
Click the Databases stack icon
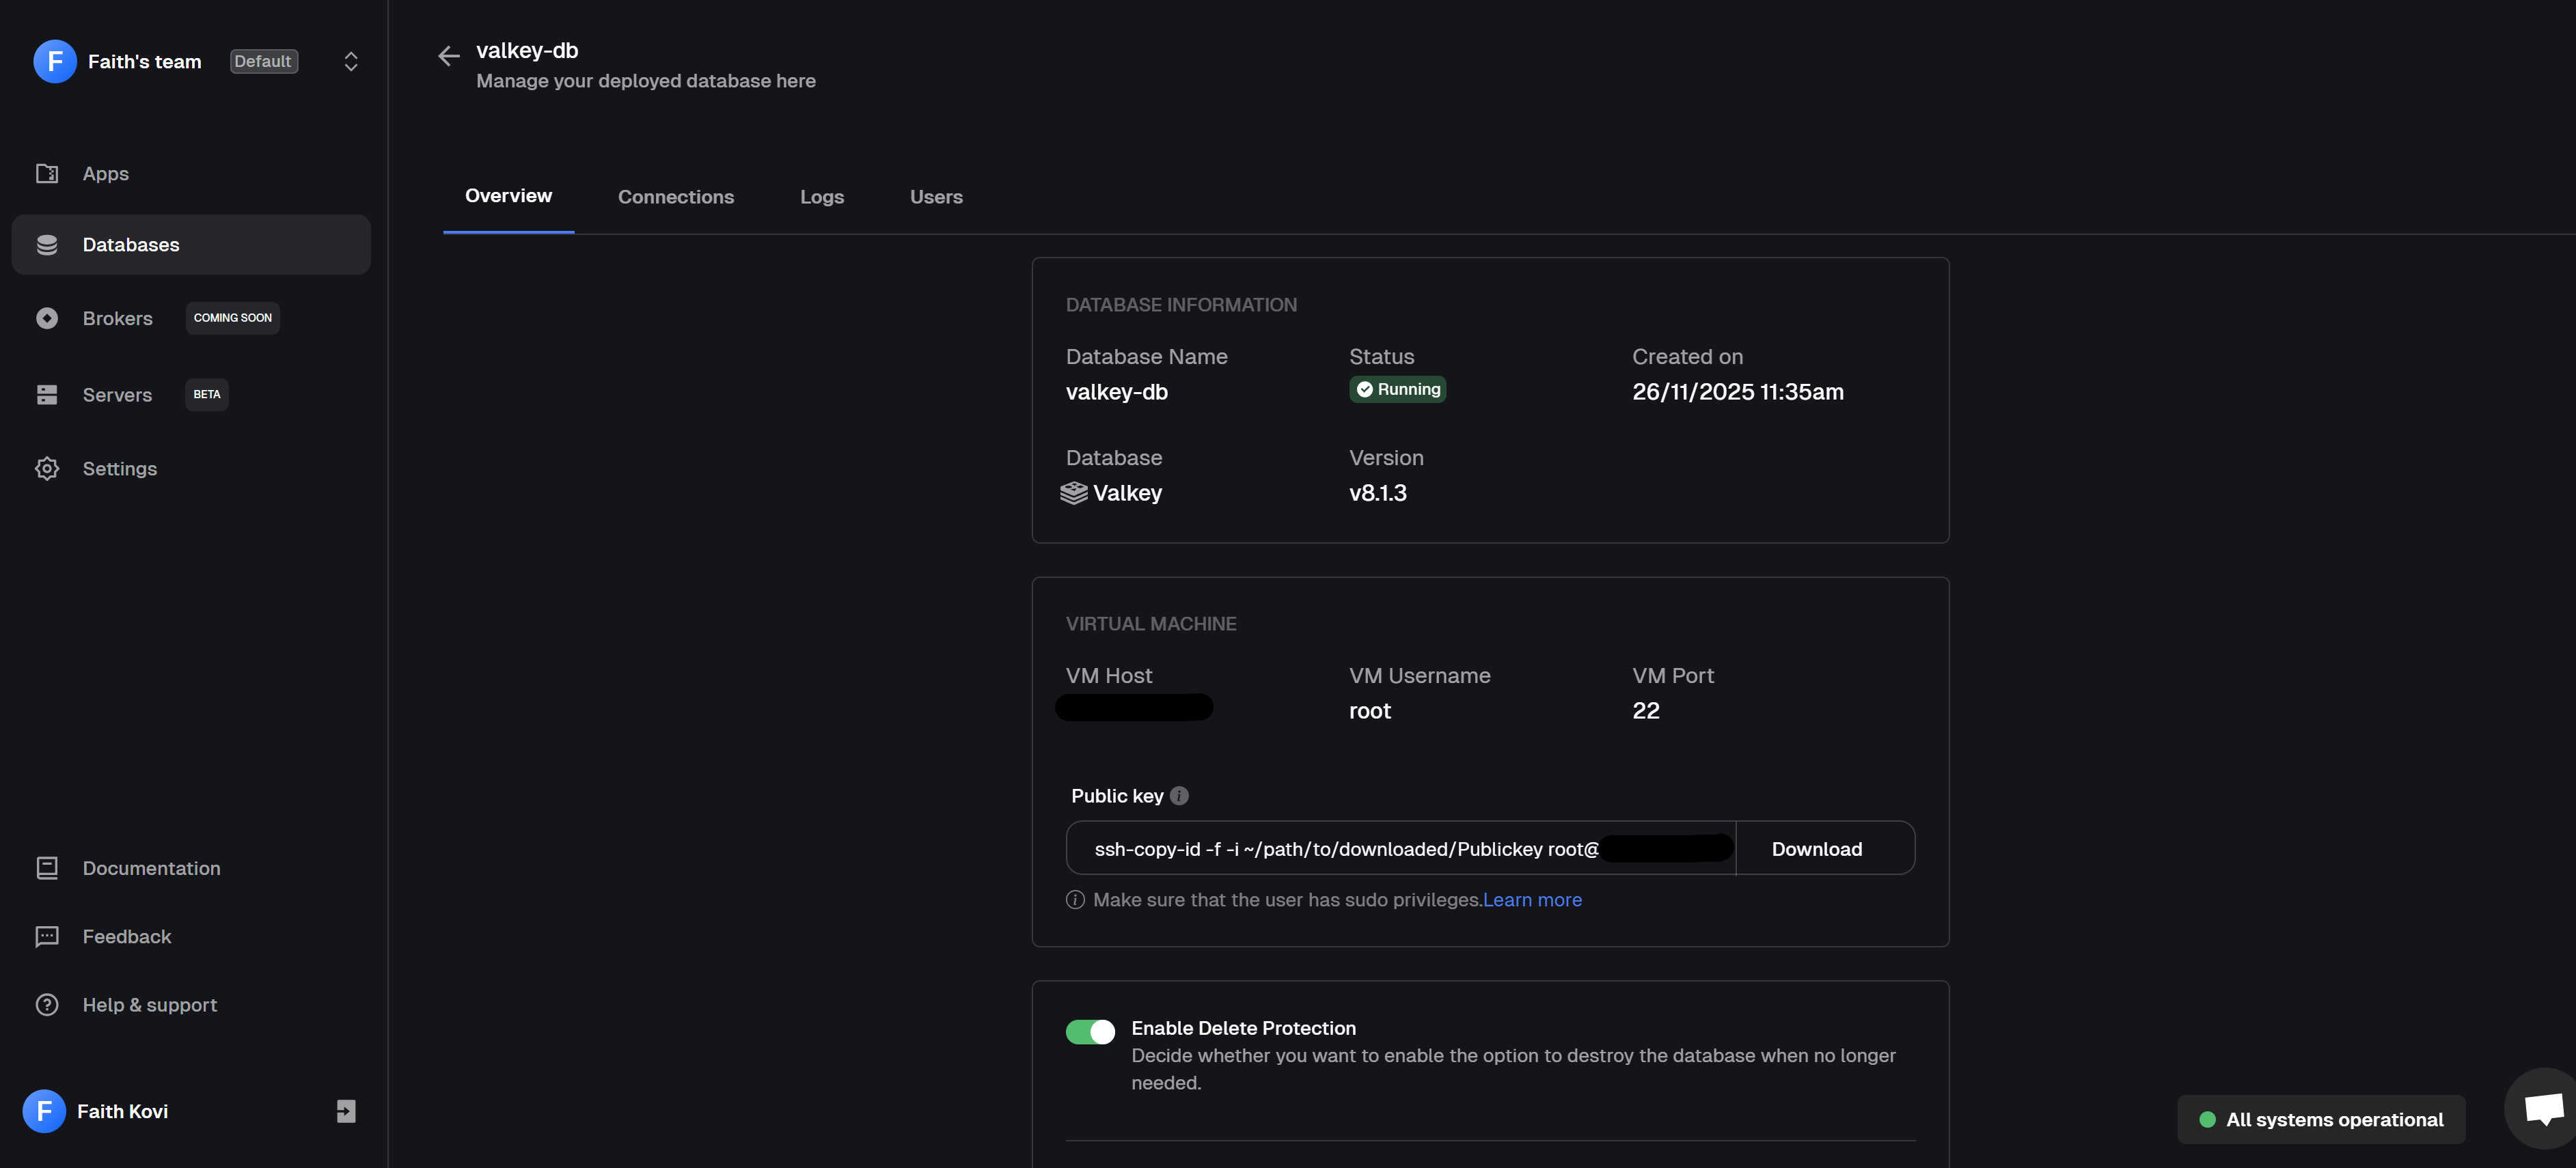point(47,245)
